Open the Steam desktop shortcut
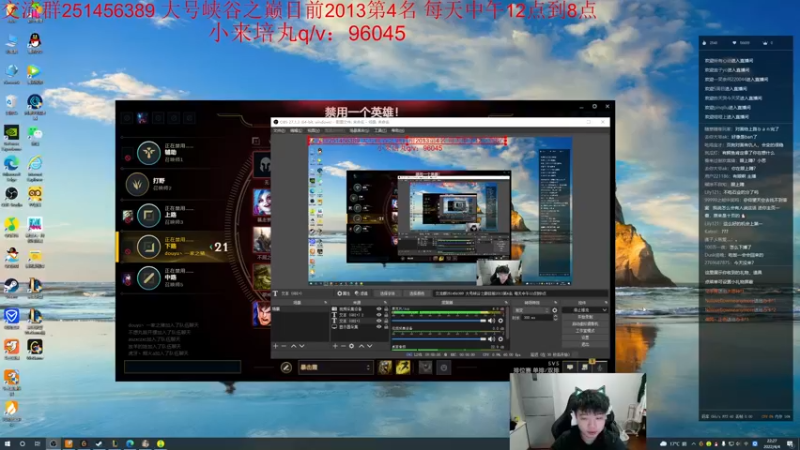Image resolution: width=800 pixels, height=450 pixels. tap(11, 287)
